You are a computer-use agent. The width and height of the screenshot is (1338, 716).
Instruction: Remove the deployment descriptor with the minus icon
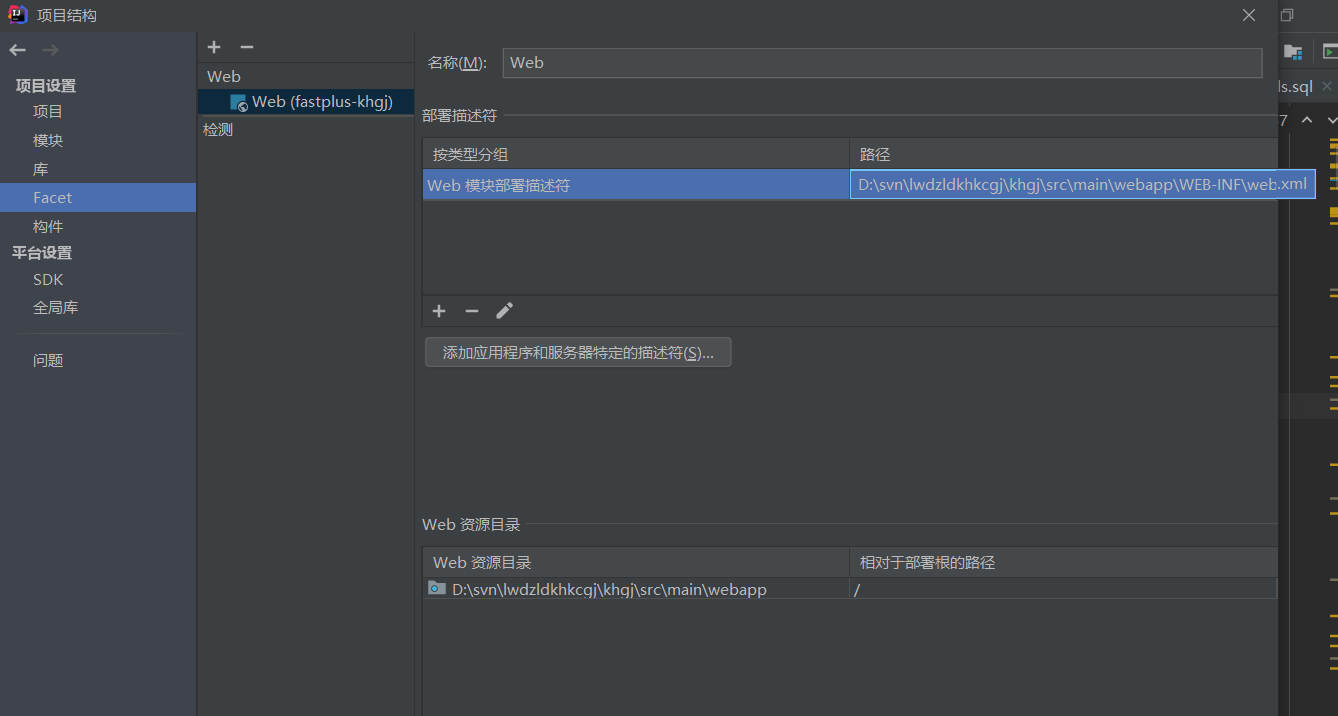[472, 311]
